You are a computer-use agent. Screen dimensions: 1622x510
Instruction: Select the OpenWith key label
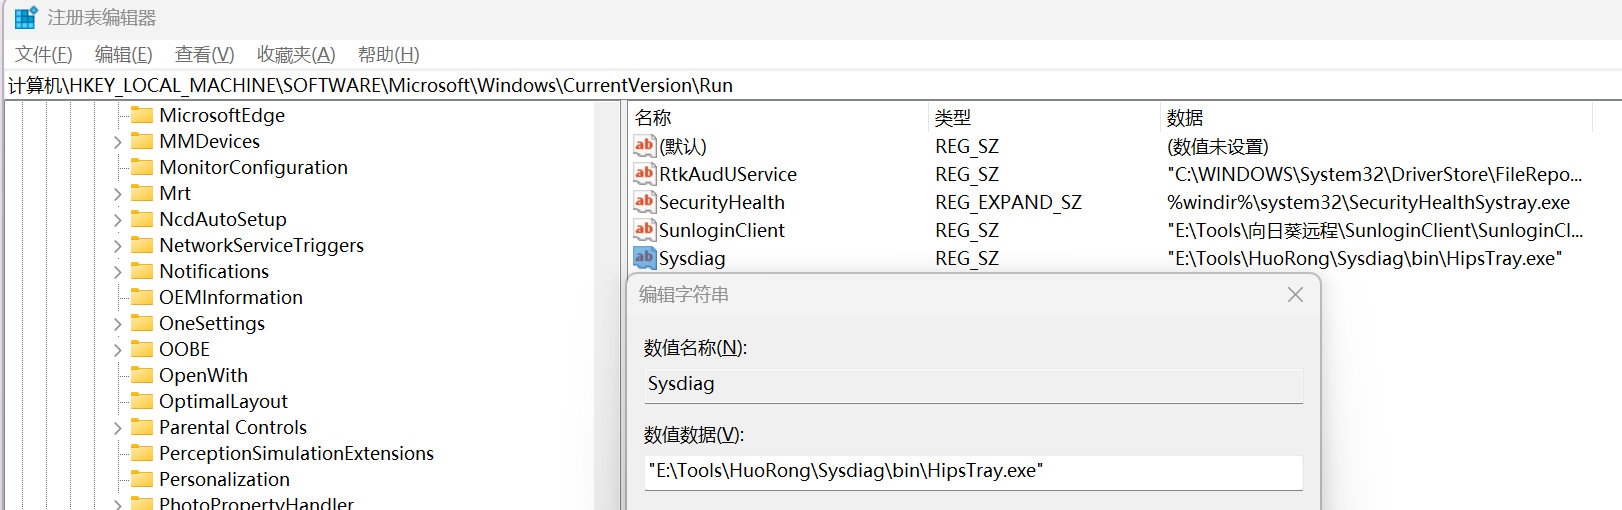[204, 375]
